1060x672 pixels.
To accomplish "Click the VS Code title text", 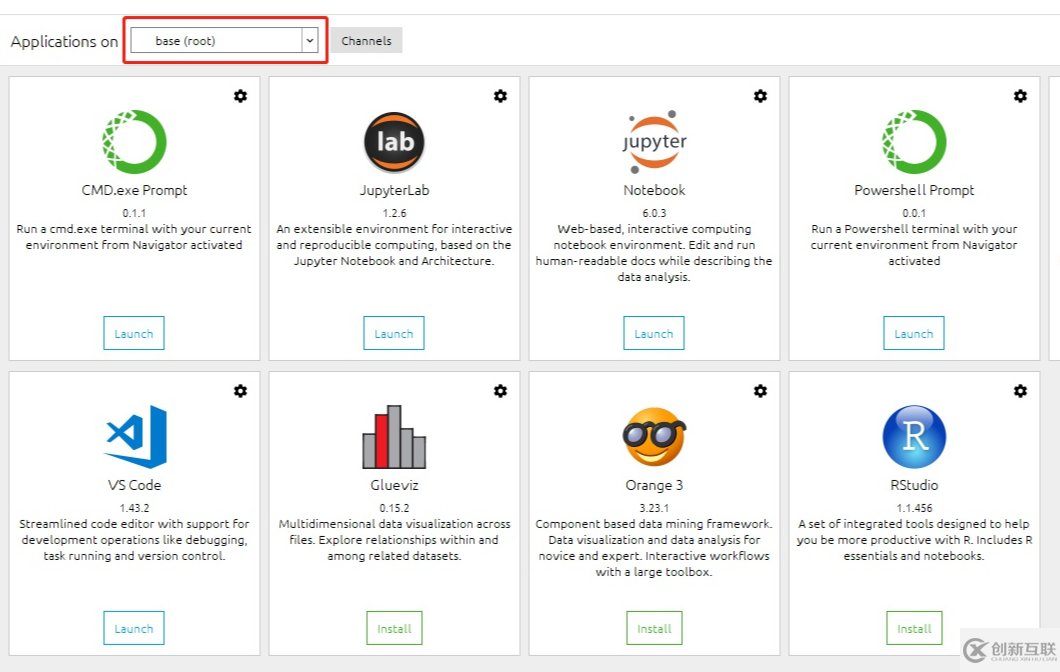I will [134, 485].
